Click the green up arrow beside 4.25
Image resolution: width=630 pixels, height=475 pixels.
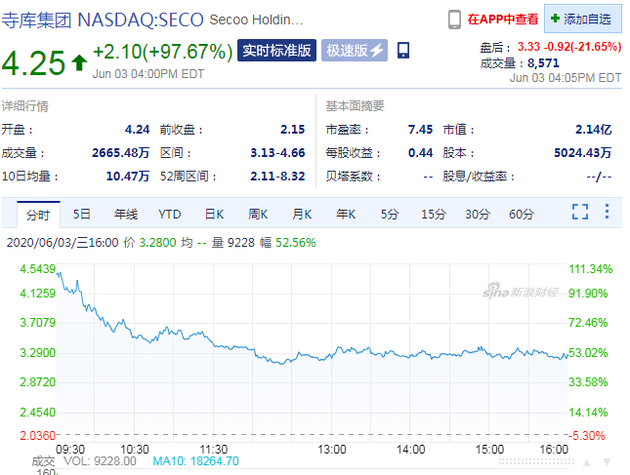click(x=79, y=62)
